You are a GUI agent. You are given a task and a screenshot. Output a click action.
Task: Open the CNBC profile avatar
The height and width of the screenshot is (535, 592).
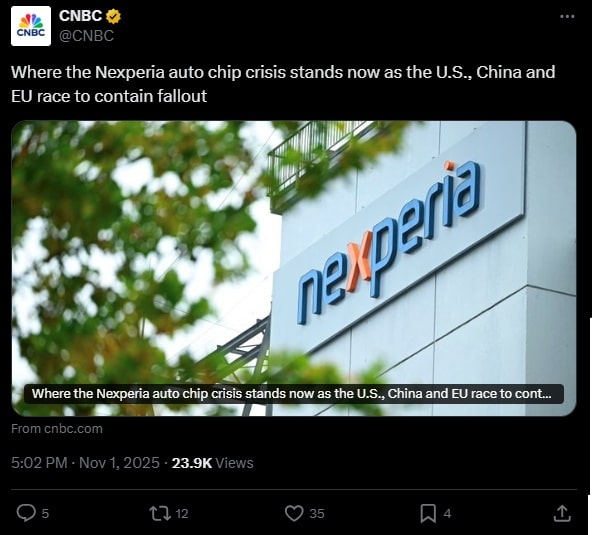coord(31,26)
